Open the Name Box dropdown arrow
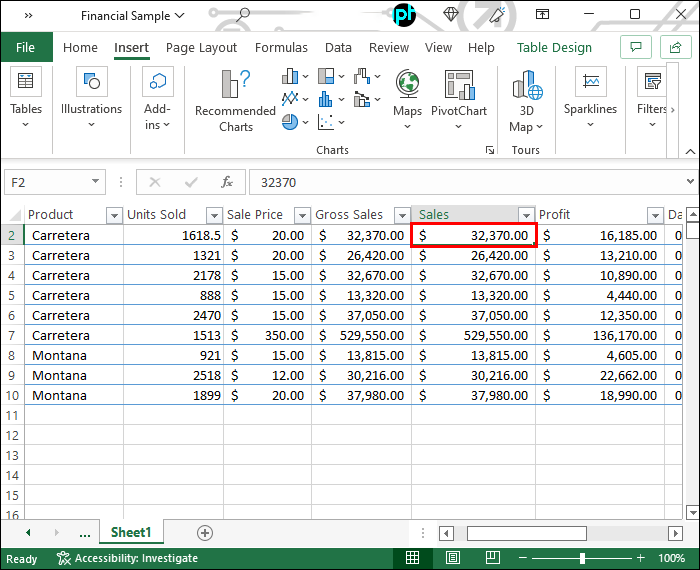This screenshot has height=570, width=700. click(96, 182)
